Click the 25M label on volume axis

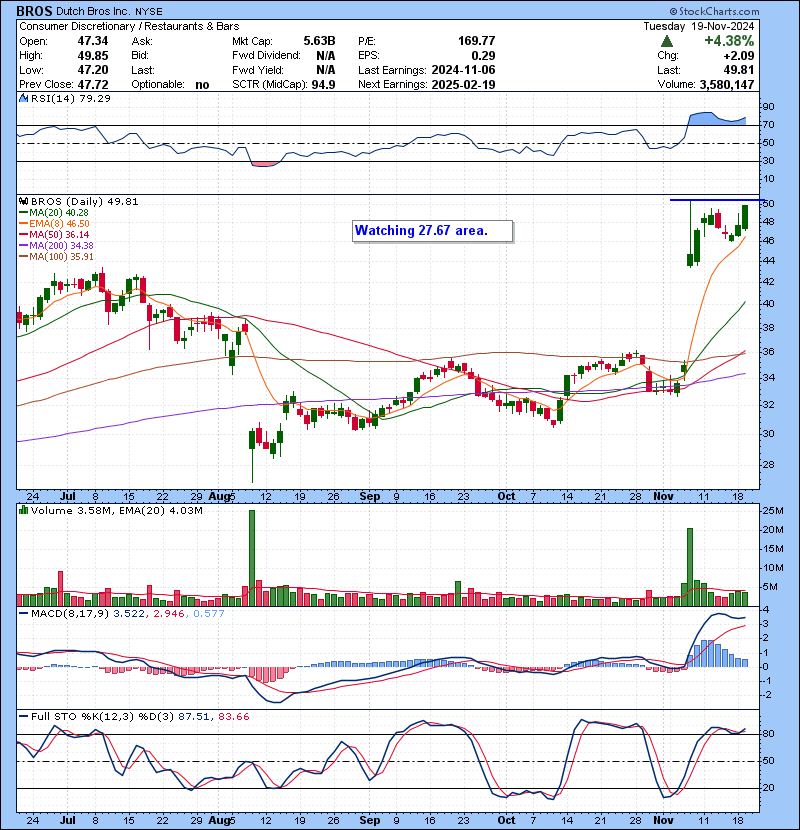tap(772, 511)
